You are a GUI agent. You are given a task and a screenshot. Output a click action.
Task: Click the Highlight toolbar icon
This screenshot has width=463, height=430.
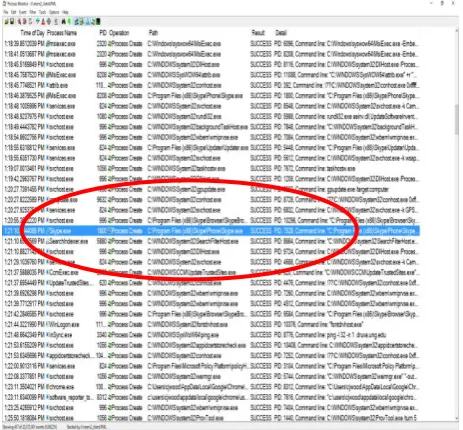point(43,22)
